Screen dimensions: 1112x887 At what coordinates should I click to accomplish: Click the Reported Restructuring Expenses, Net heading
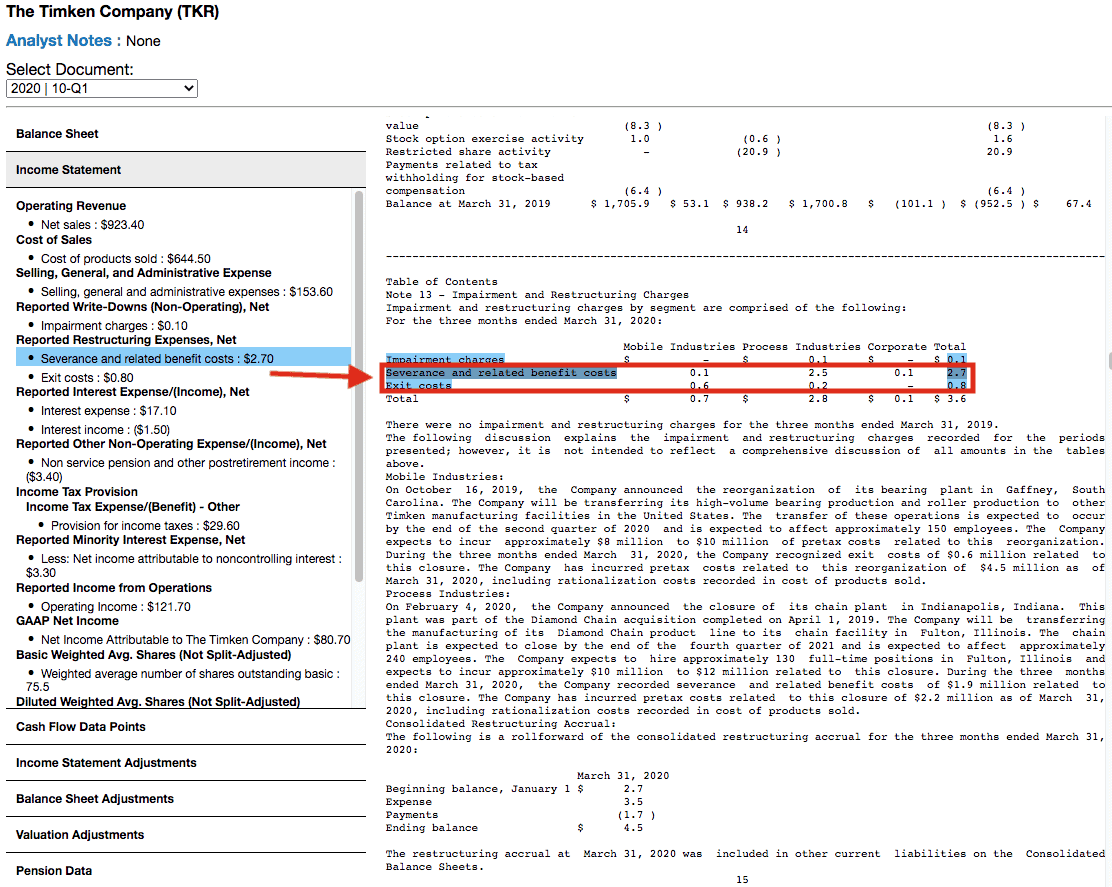pos(126,340)
